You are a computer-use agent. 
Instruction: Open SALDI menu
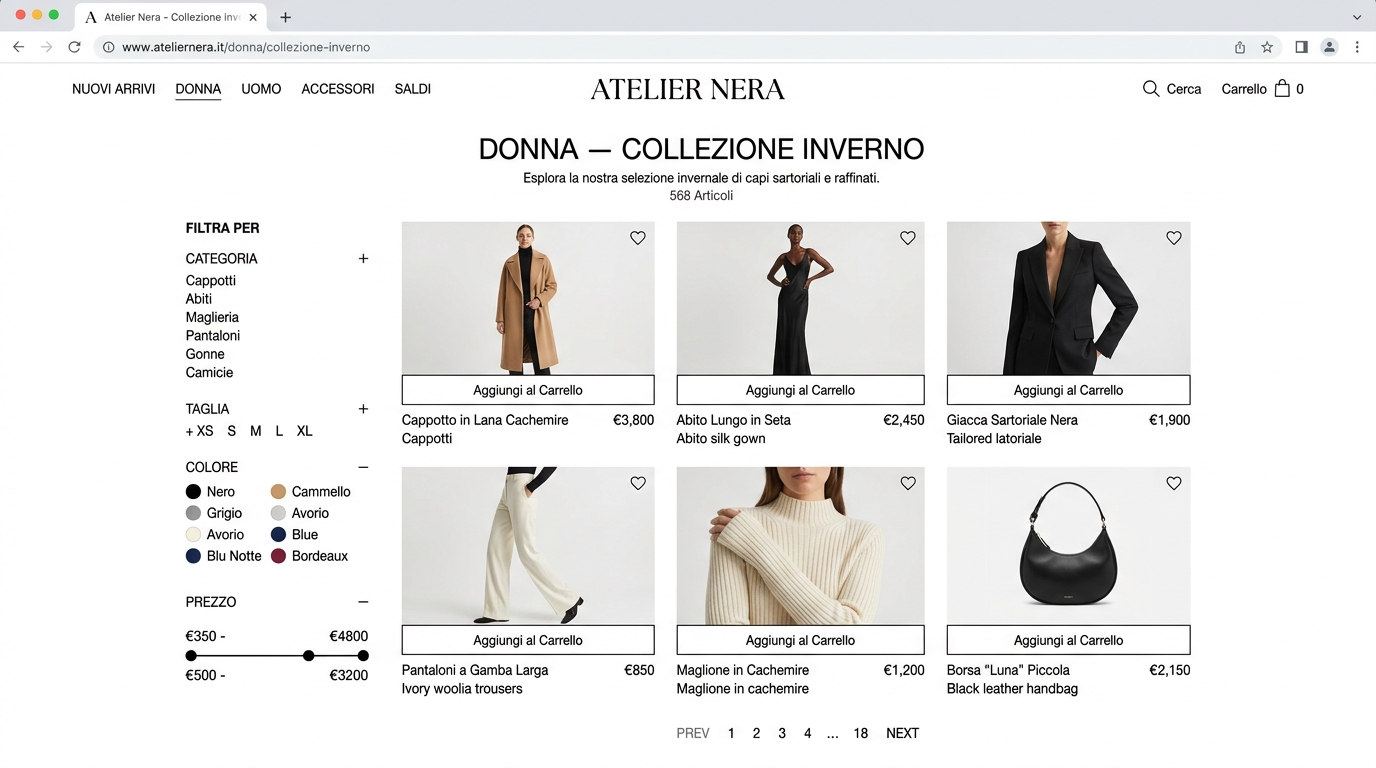413,89
